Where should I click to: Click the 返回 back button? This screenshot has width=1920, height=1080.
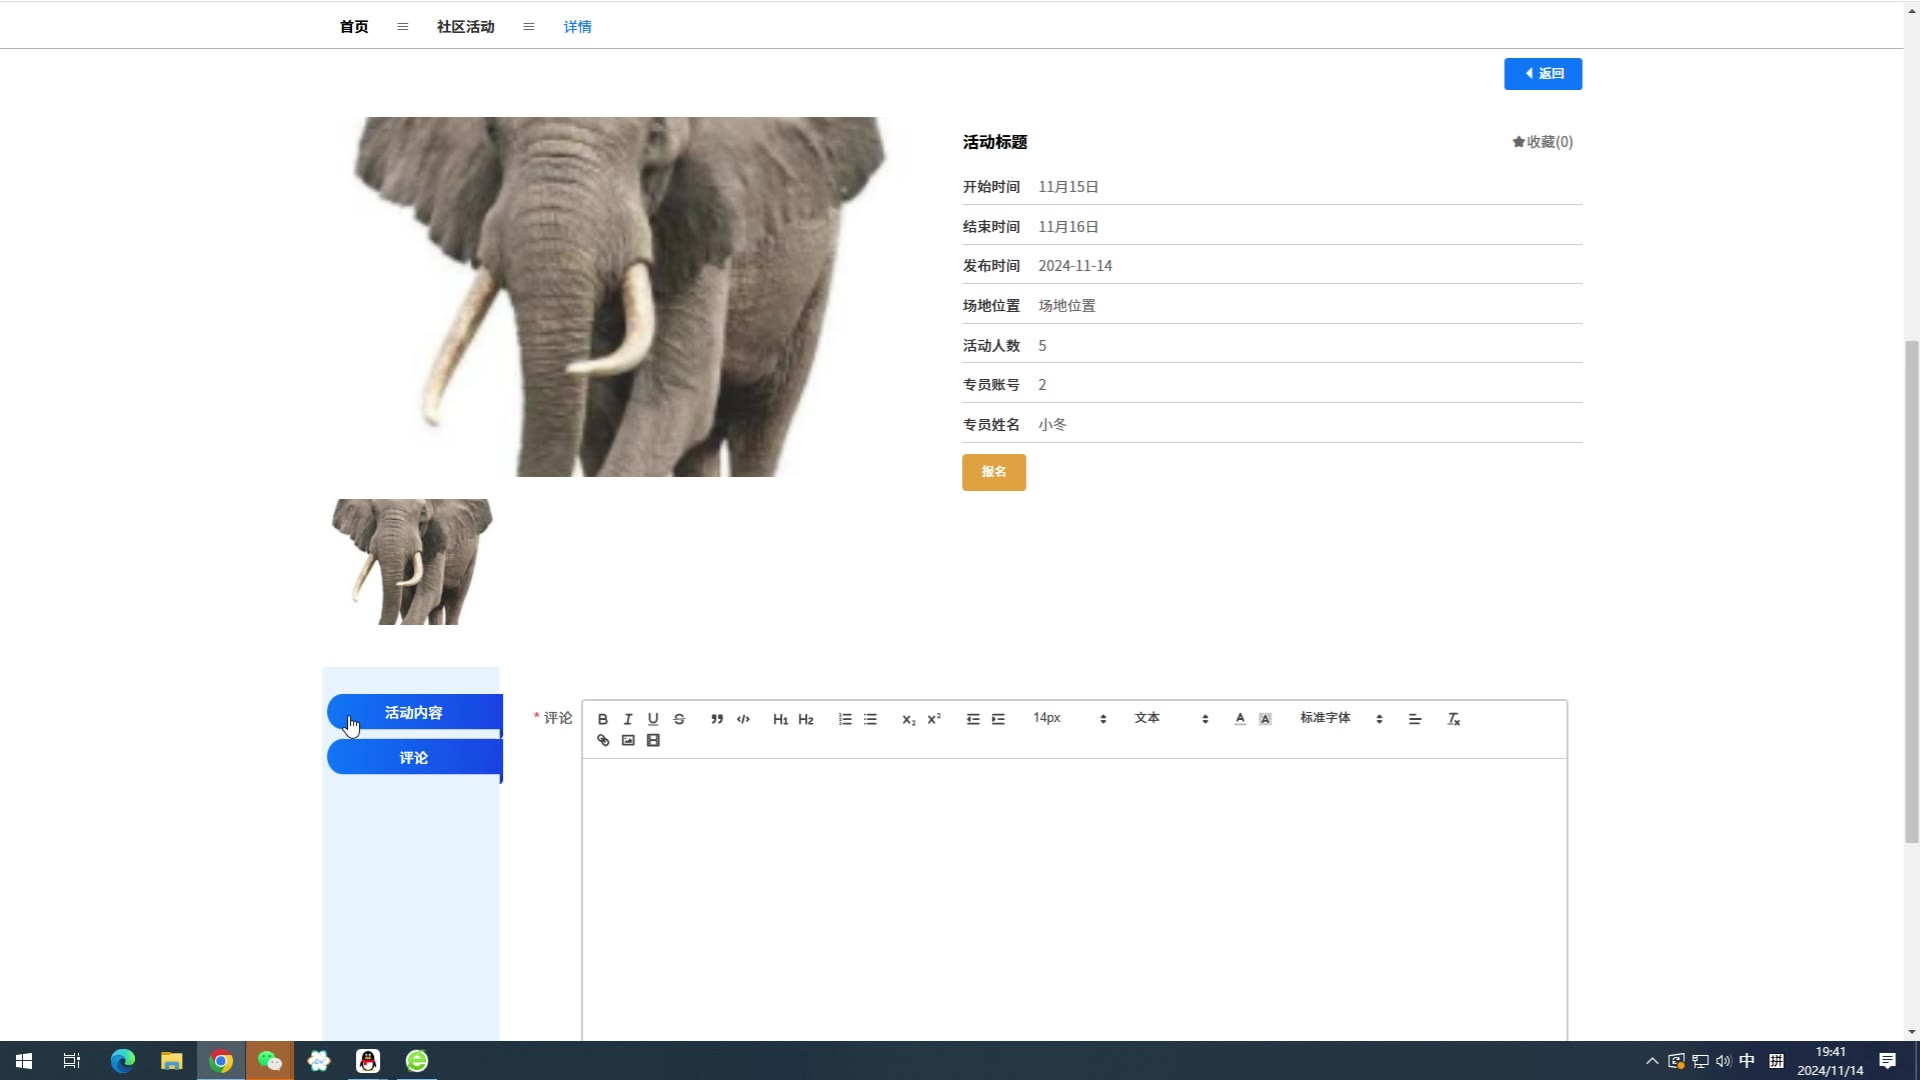pyautogui.click(x=1542, y=74)
